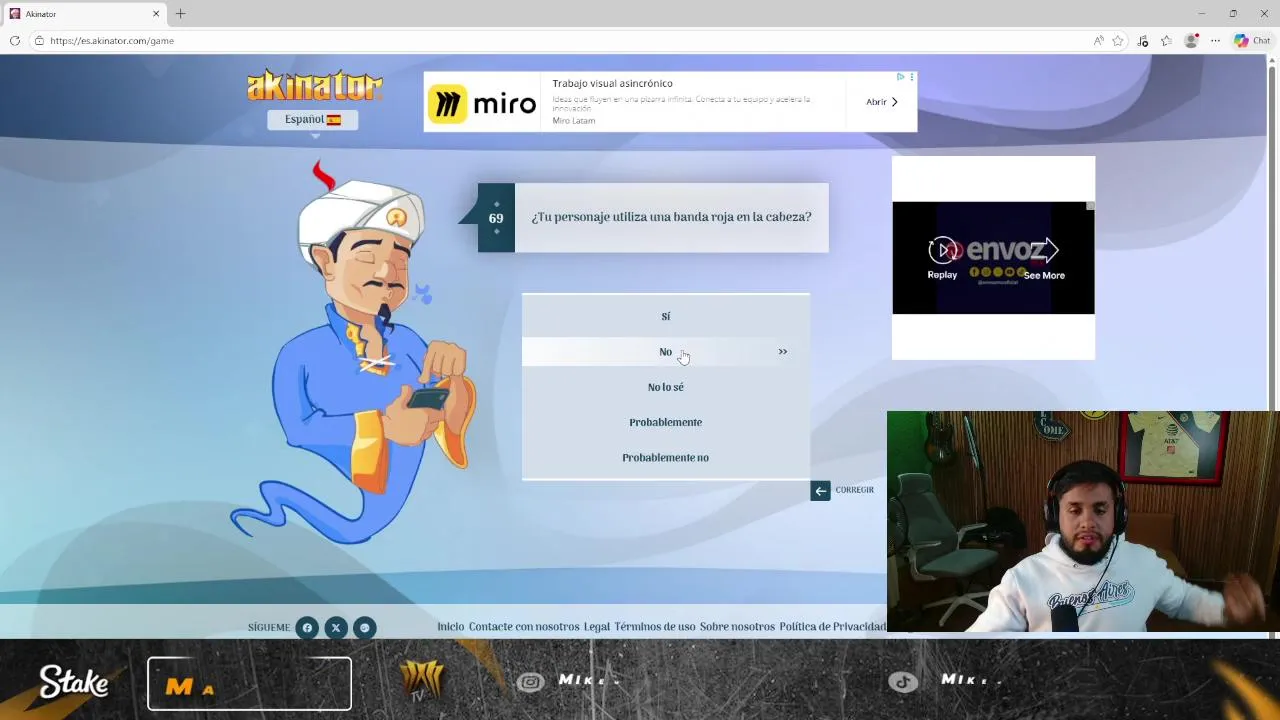Open the Español language selector
The width and height of the screenshot is (1280, 720).
[x=312, y=119]
